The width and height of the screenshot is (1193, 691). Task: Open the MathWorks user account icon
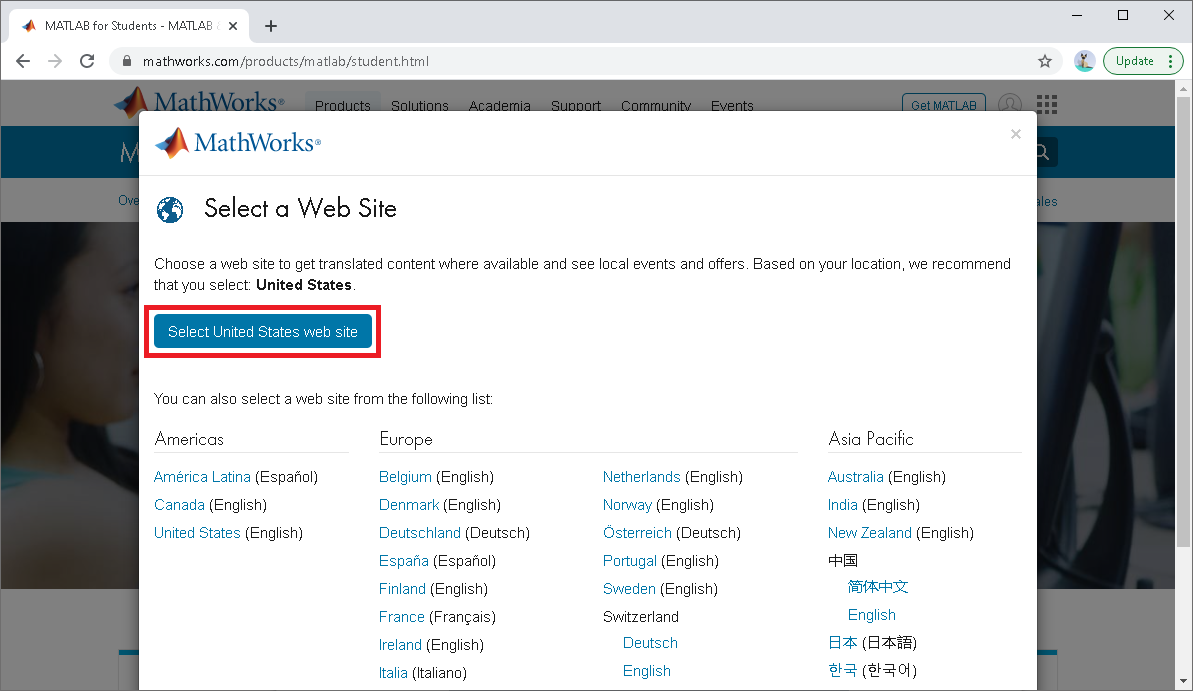(1011, 105)
